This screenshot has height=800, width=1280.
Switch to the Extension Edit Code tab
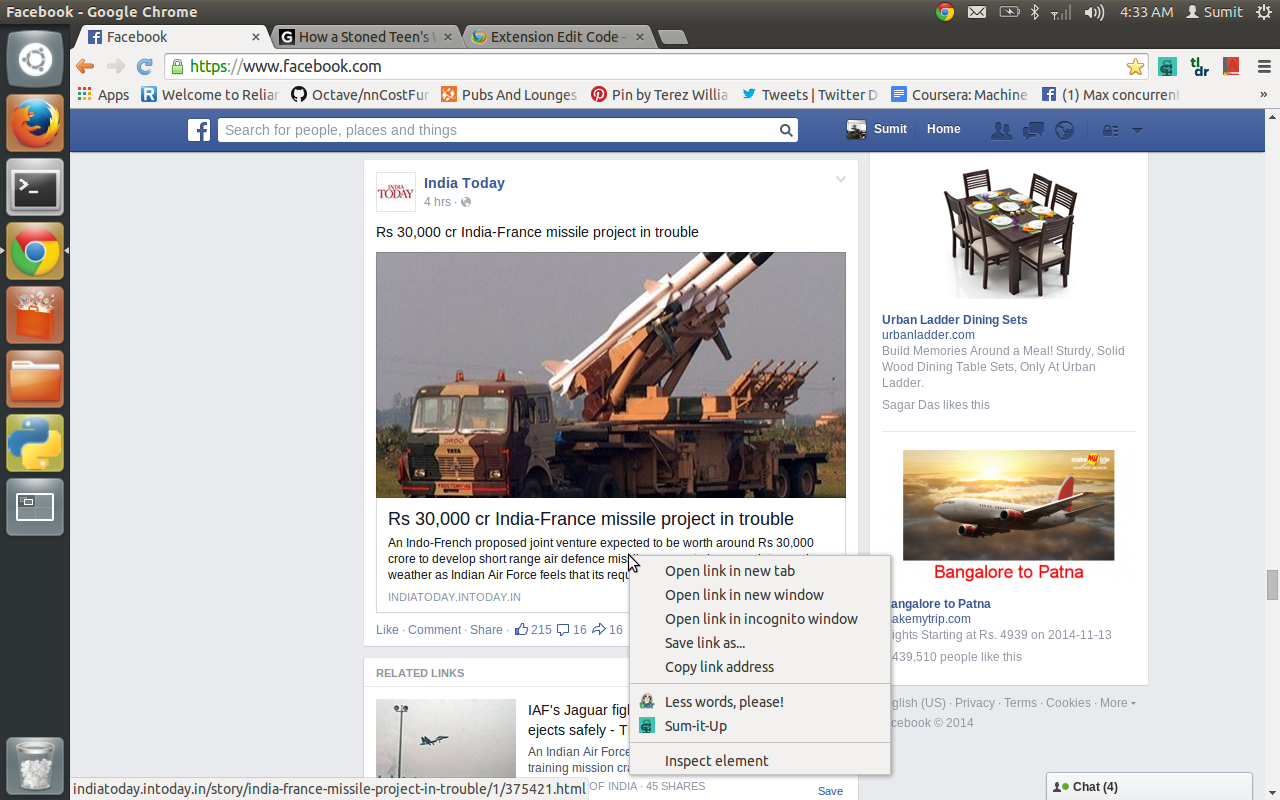click(557, 37)
